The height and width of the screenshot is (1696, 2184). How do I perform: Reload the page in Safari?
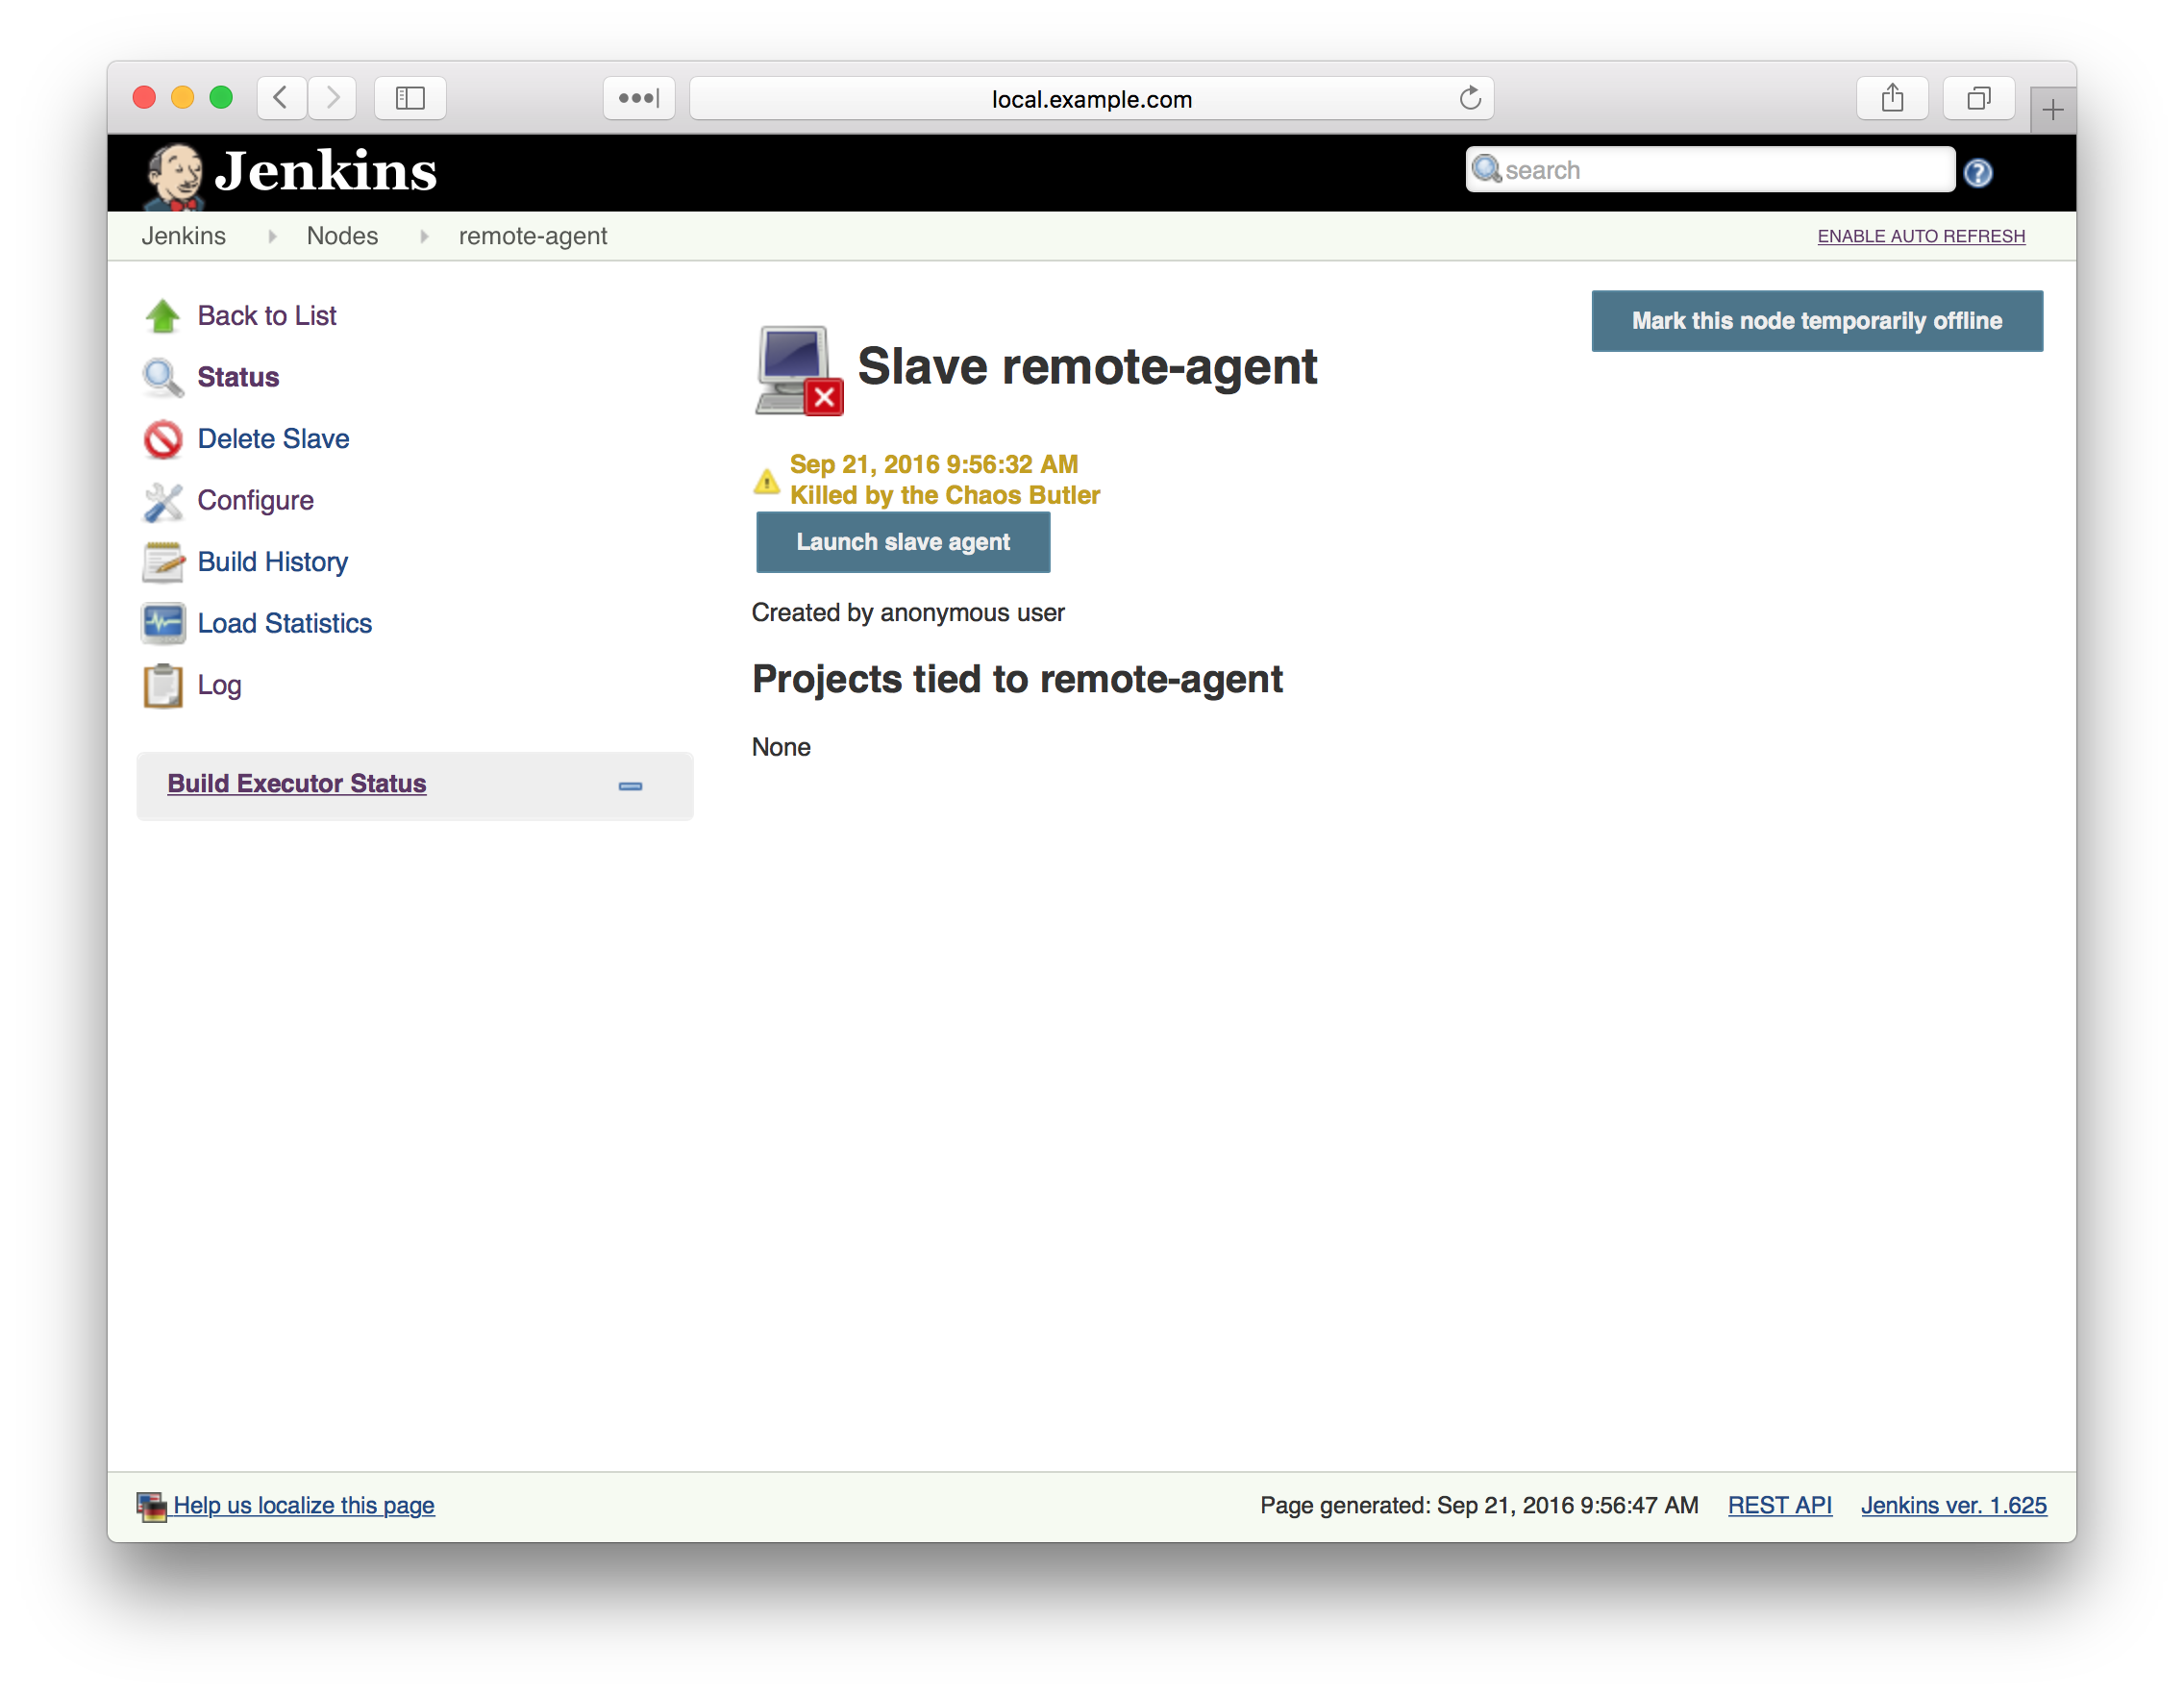[1469, 98]
